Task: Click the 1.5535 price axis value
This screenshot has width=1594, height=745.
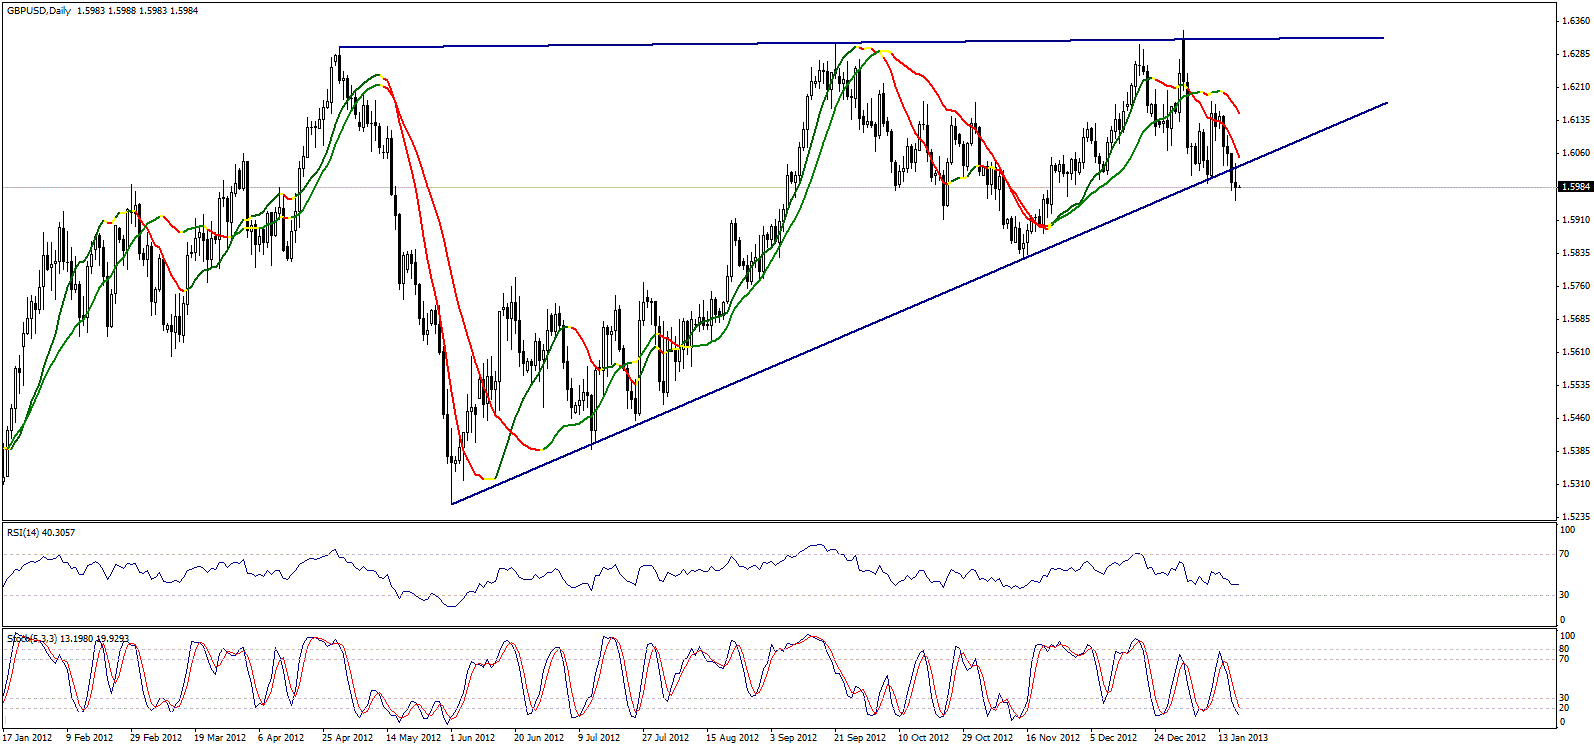Action: (1575, 385)
